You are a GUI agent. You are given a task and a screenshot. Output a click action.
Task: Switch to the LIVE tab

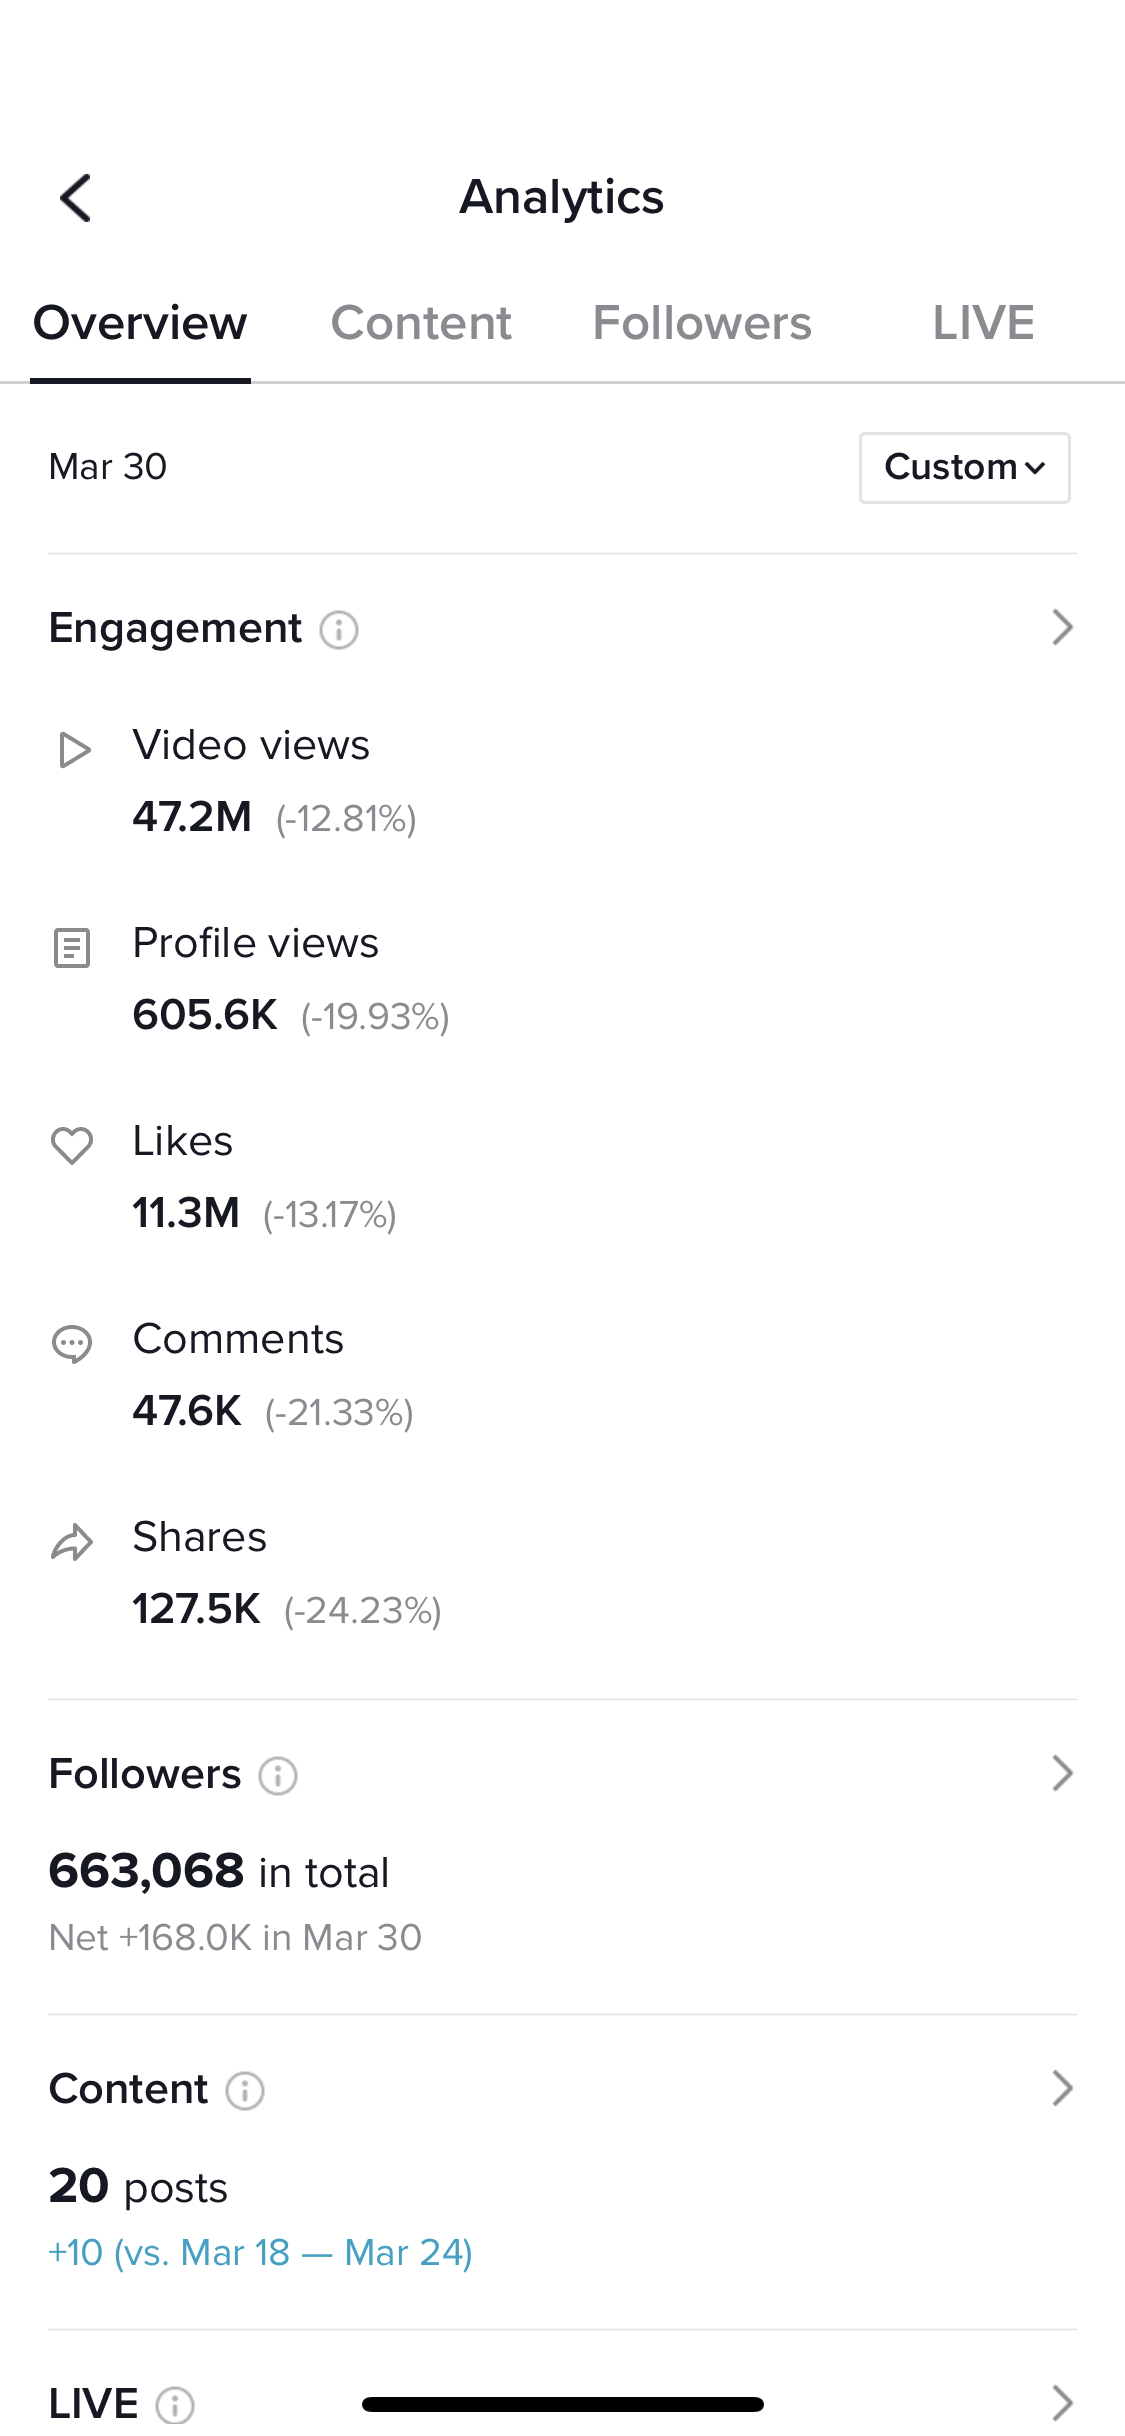coord(983,323)
